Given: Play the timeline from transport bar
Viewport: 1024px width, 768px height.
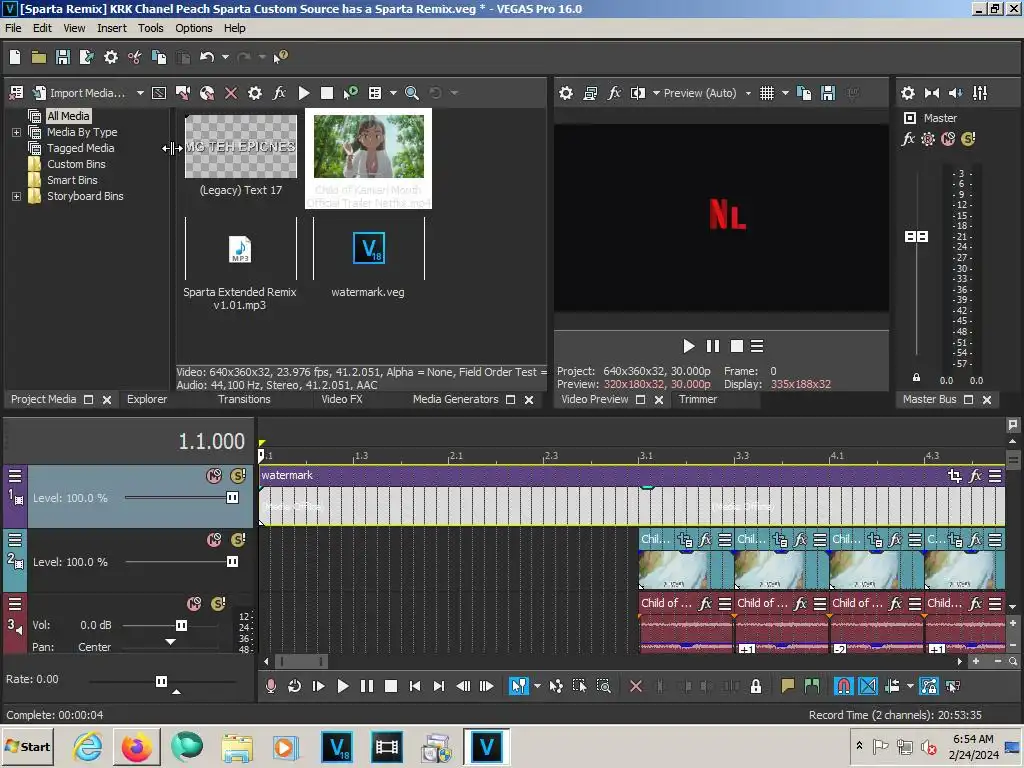Looking at the screenshot, I should coord(342,686).
